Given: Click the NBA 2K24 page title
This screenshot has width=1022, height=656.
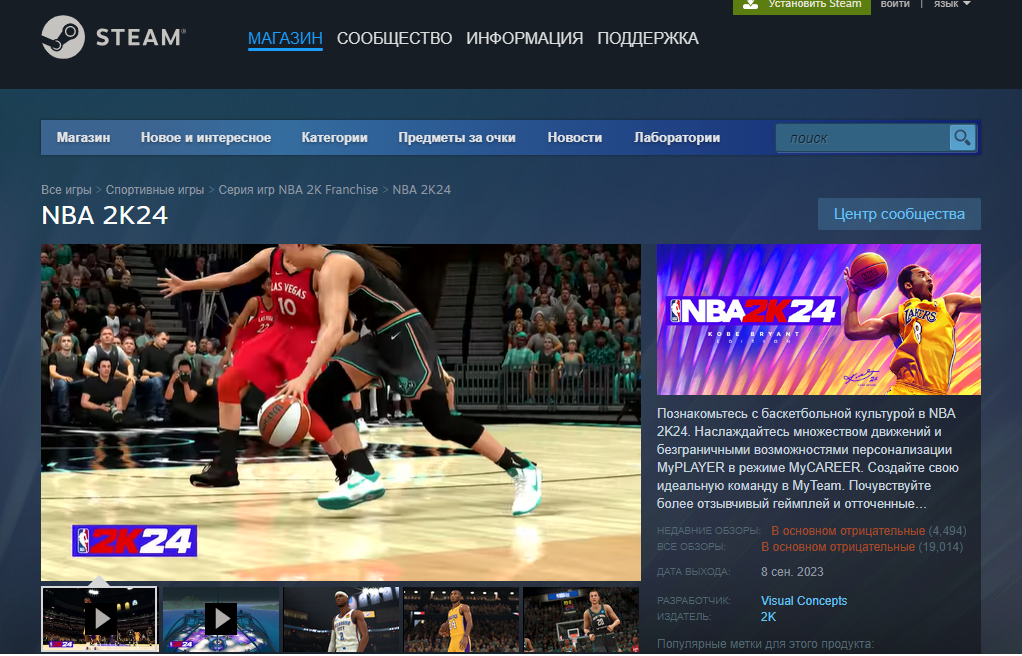Looking at the screenshot, I should click(104, 215).
